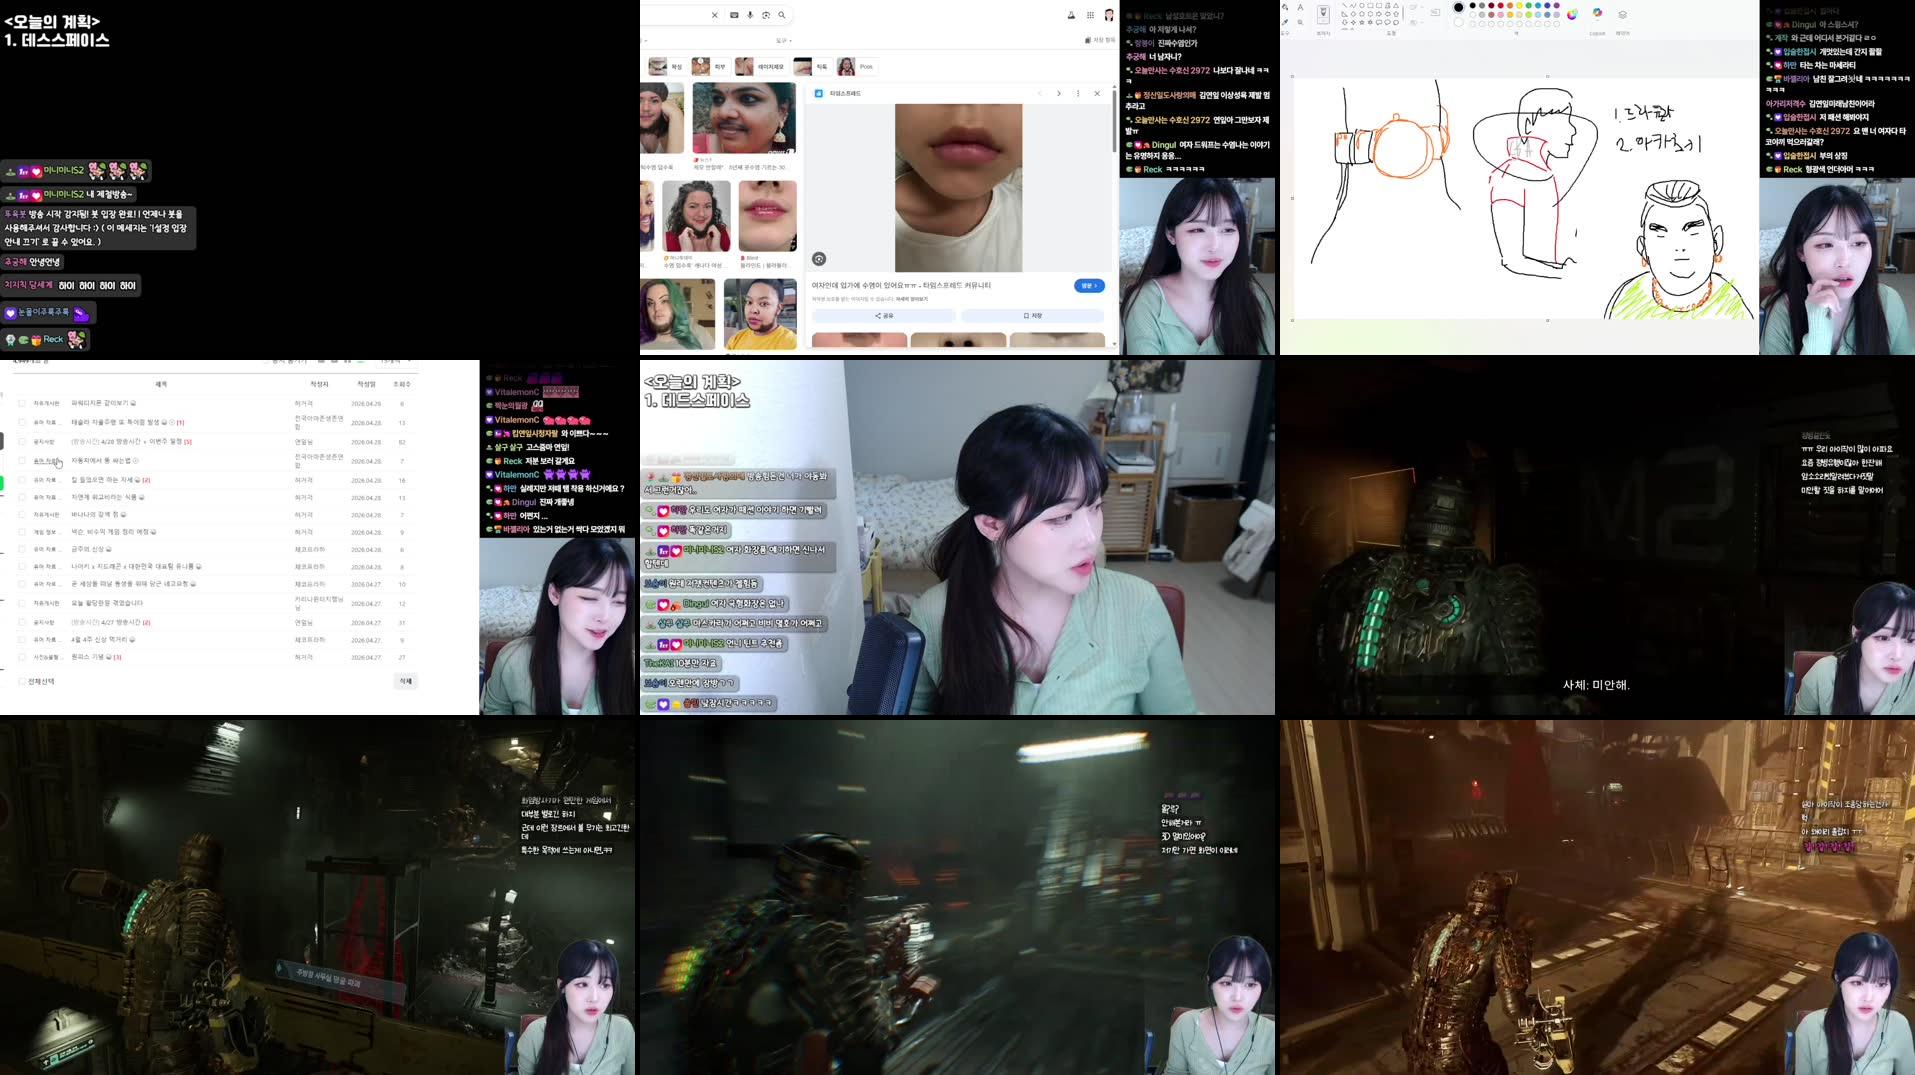Open three-dot menu in image preview
The width and height of the screenshot is (1915, 1075).
[1078, 93]
